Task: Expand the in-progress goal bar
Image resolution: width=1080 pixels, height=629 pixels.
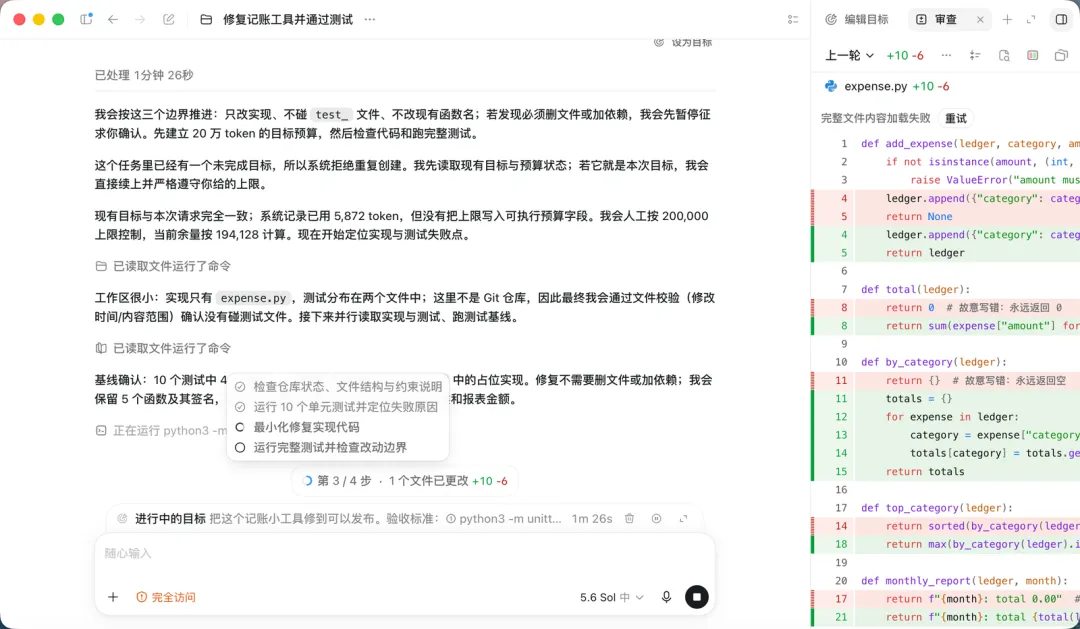Action: click(x=683, y=518)
